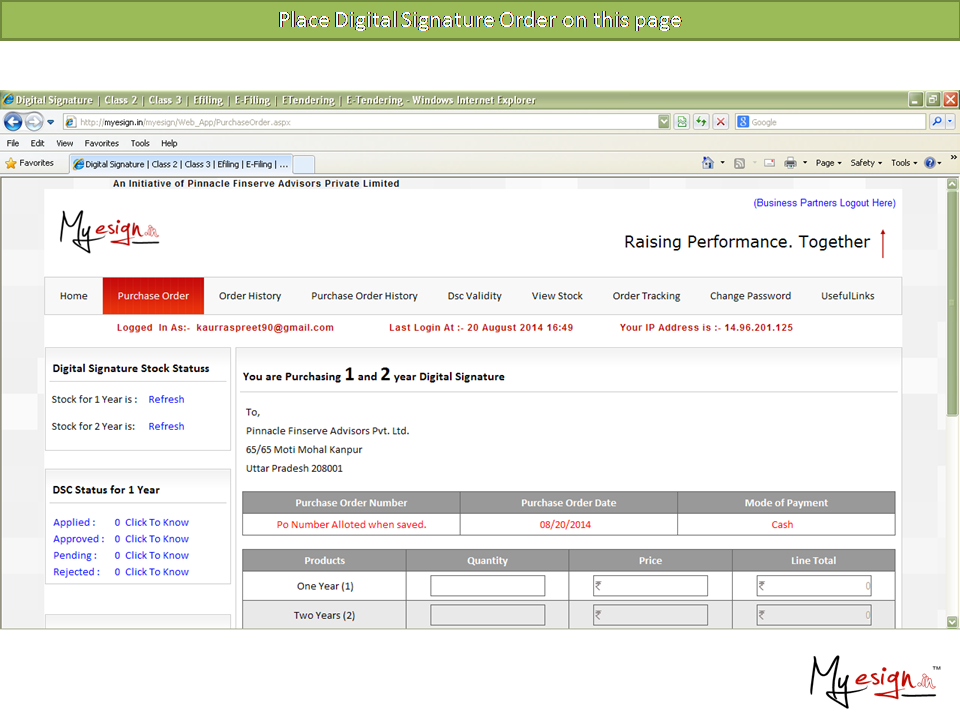The width and height of the screenshot is (960, 720).
Task: Click the page scroll down arrow
Action: [952, 622]
